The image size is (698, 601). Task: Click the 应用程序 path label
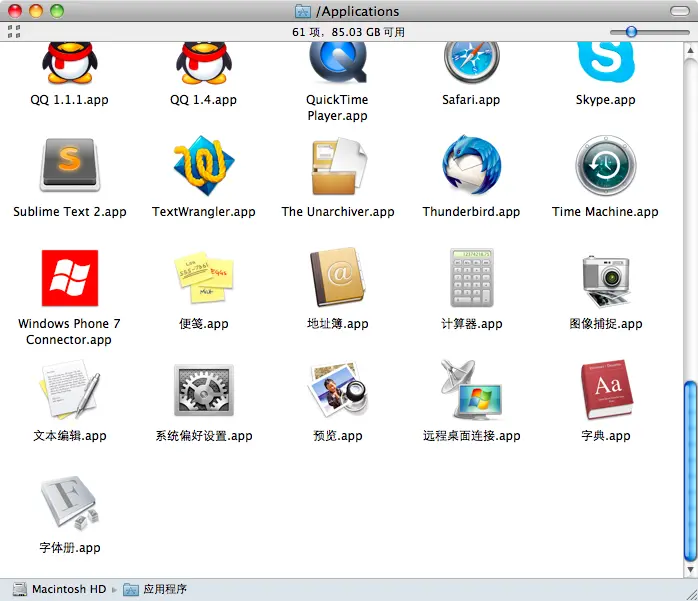(x=165, y=589)
